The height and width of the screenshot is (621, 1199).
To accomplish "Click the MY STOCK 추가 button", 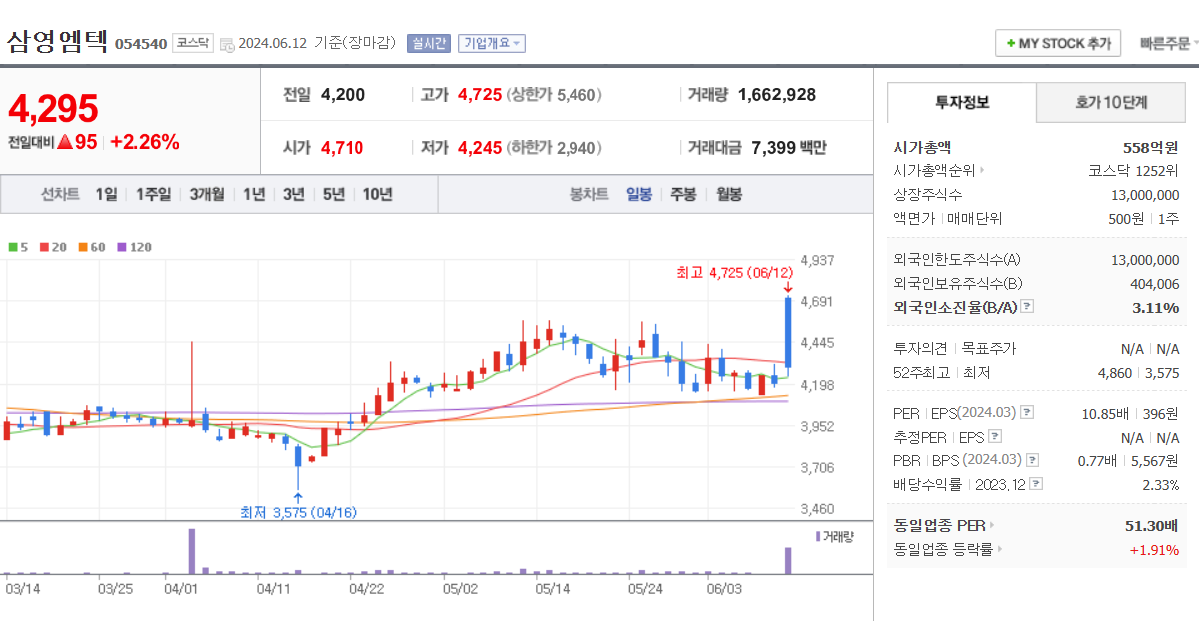I will 1058,44.
